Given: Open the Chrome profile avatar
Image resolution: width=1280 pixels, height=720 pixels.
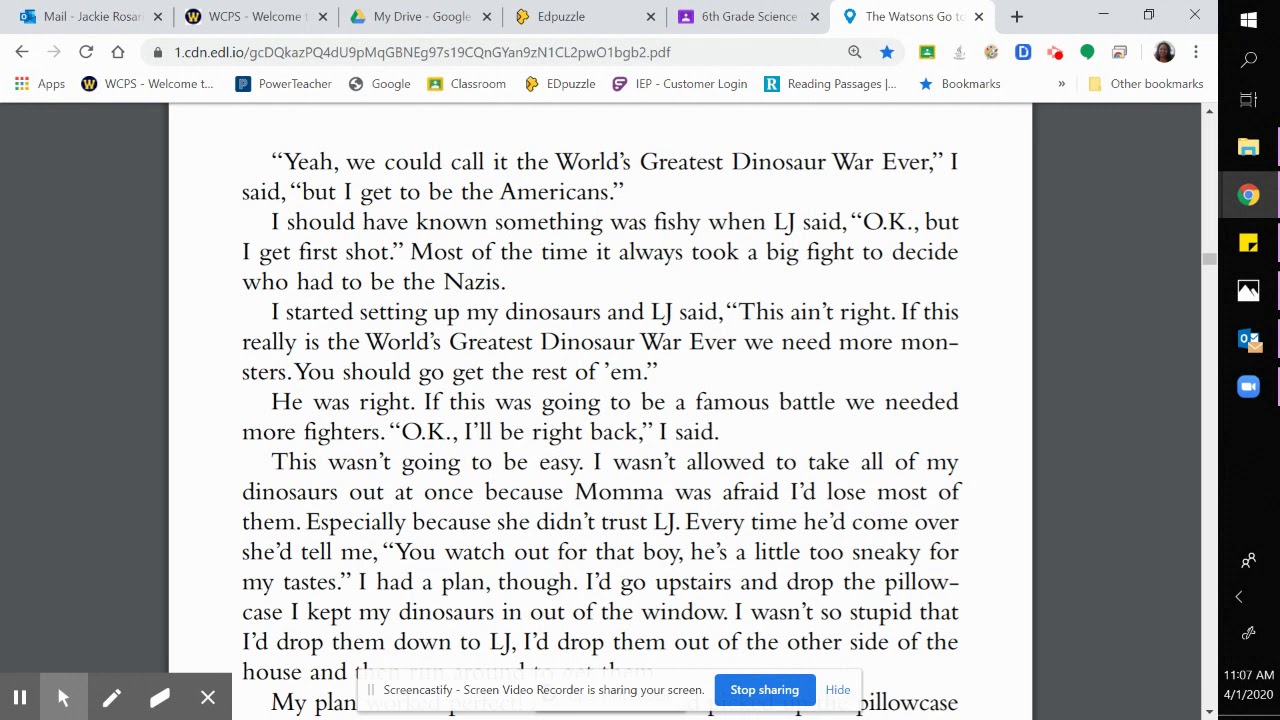Looking at the screenshot, I should [1164, 52].
